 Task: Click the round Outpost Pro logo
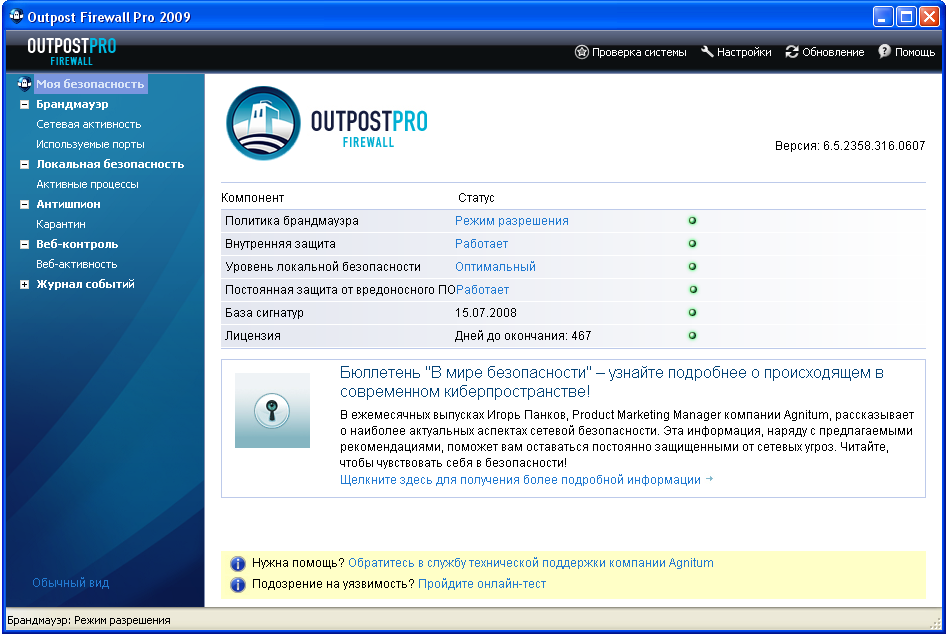263,123
